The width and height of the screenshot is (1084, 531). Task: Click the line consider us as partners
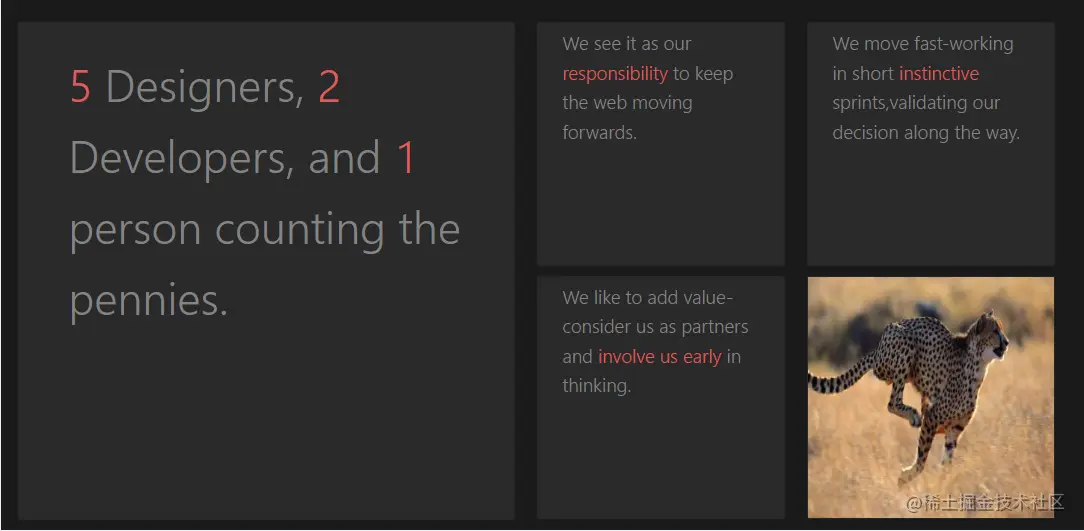655,327
